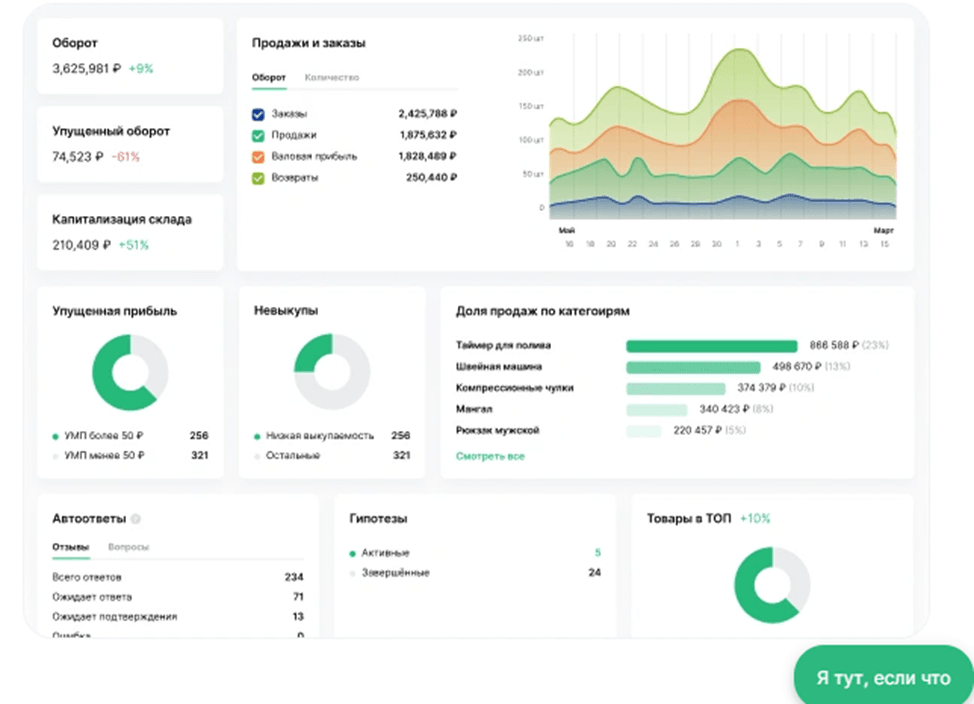Open the Вопросы tab in Автоответы
Viewport: 974px width, 704px height.
coord(129,548)
